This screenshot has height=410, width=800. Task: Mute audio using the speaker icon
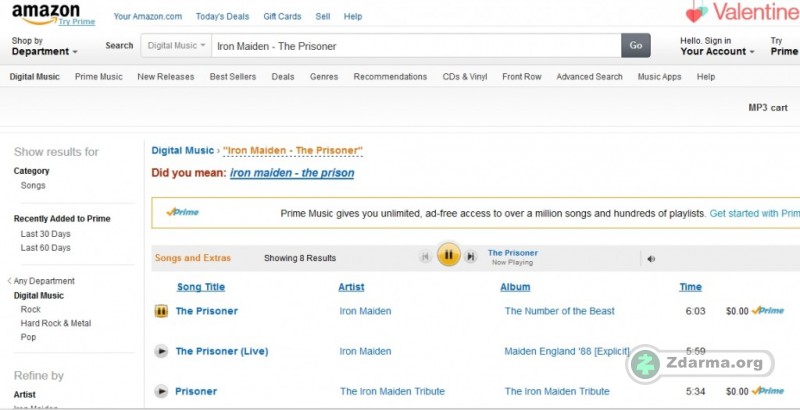tap(651, 259)
